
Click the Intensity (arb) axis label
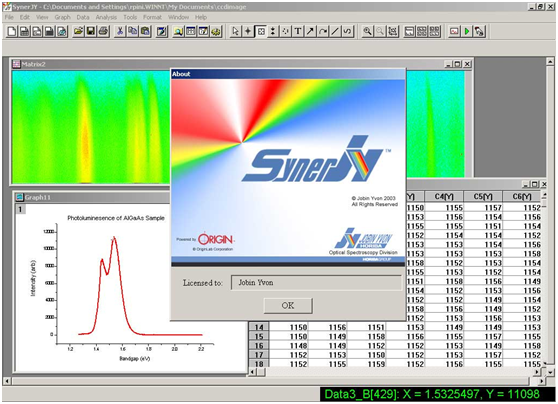point(33,278)
